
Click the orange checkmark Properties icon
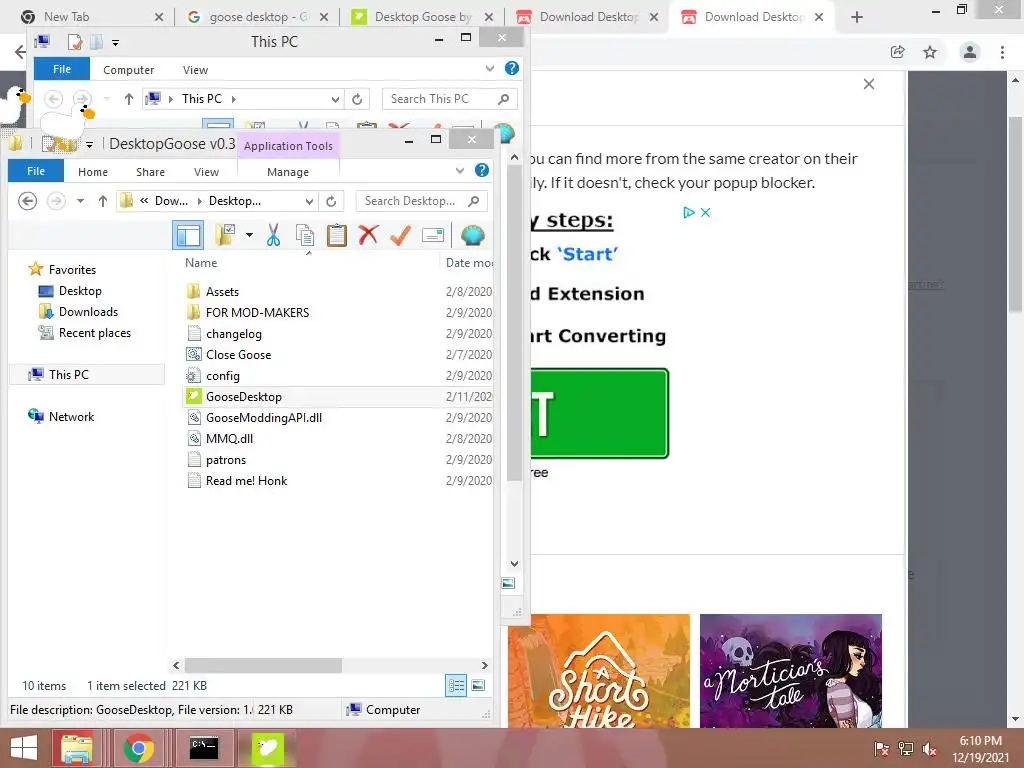400,235
